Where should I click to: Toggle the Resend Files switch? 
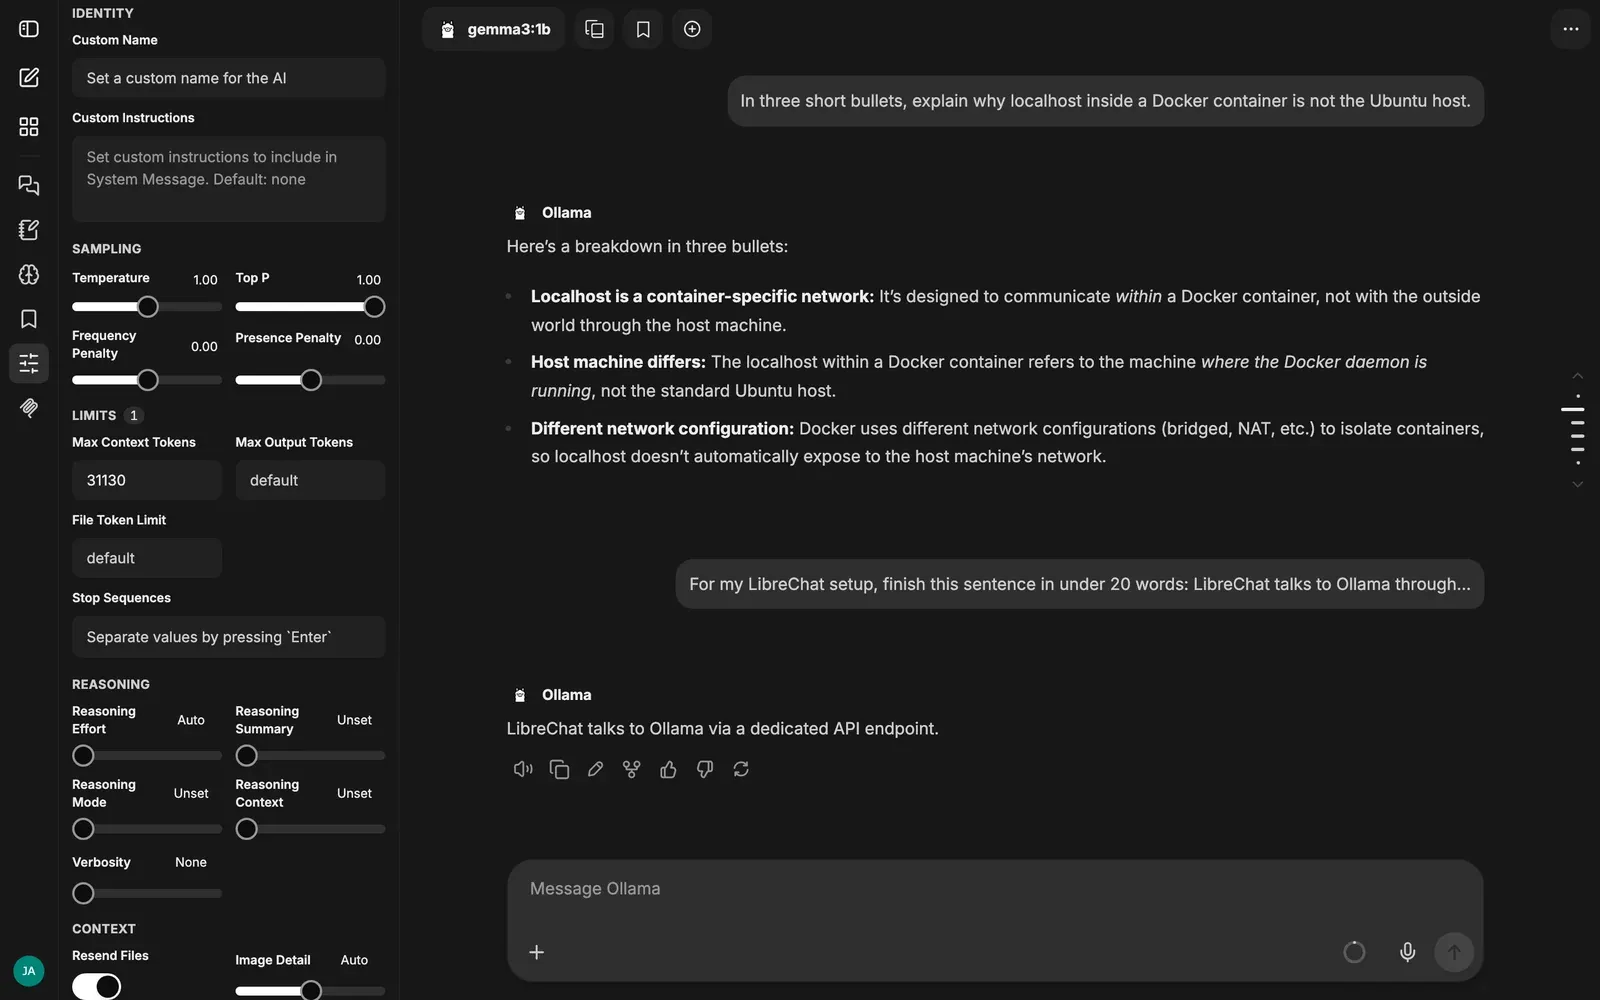(x=97, y=987)
